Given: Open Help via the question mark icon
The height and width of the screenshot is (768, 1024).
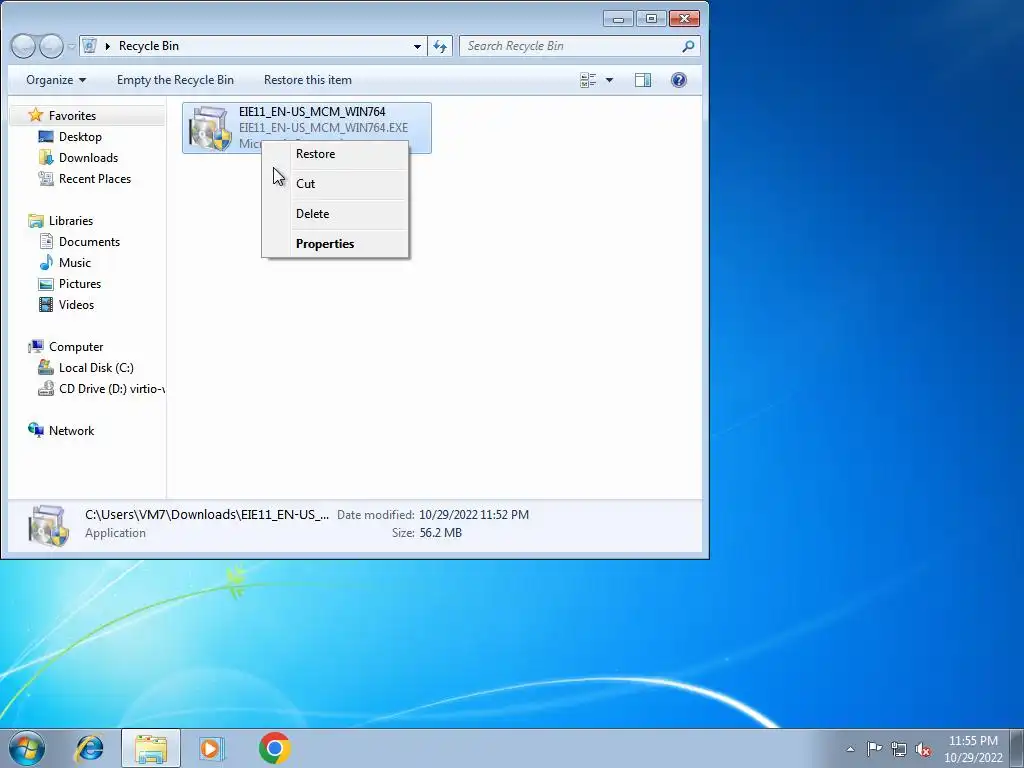Looking at the screenshot, I should pos(679,80).
